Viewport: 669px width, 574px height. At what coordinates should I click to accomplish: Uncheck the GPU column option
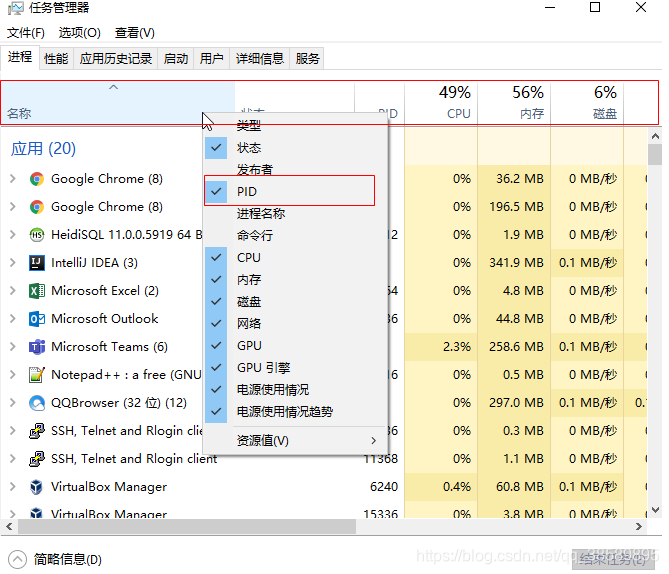296,346
